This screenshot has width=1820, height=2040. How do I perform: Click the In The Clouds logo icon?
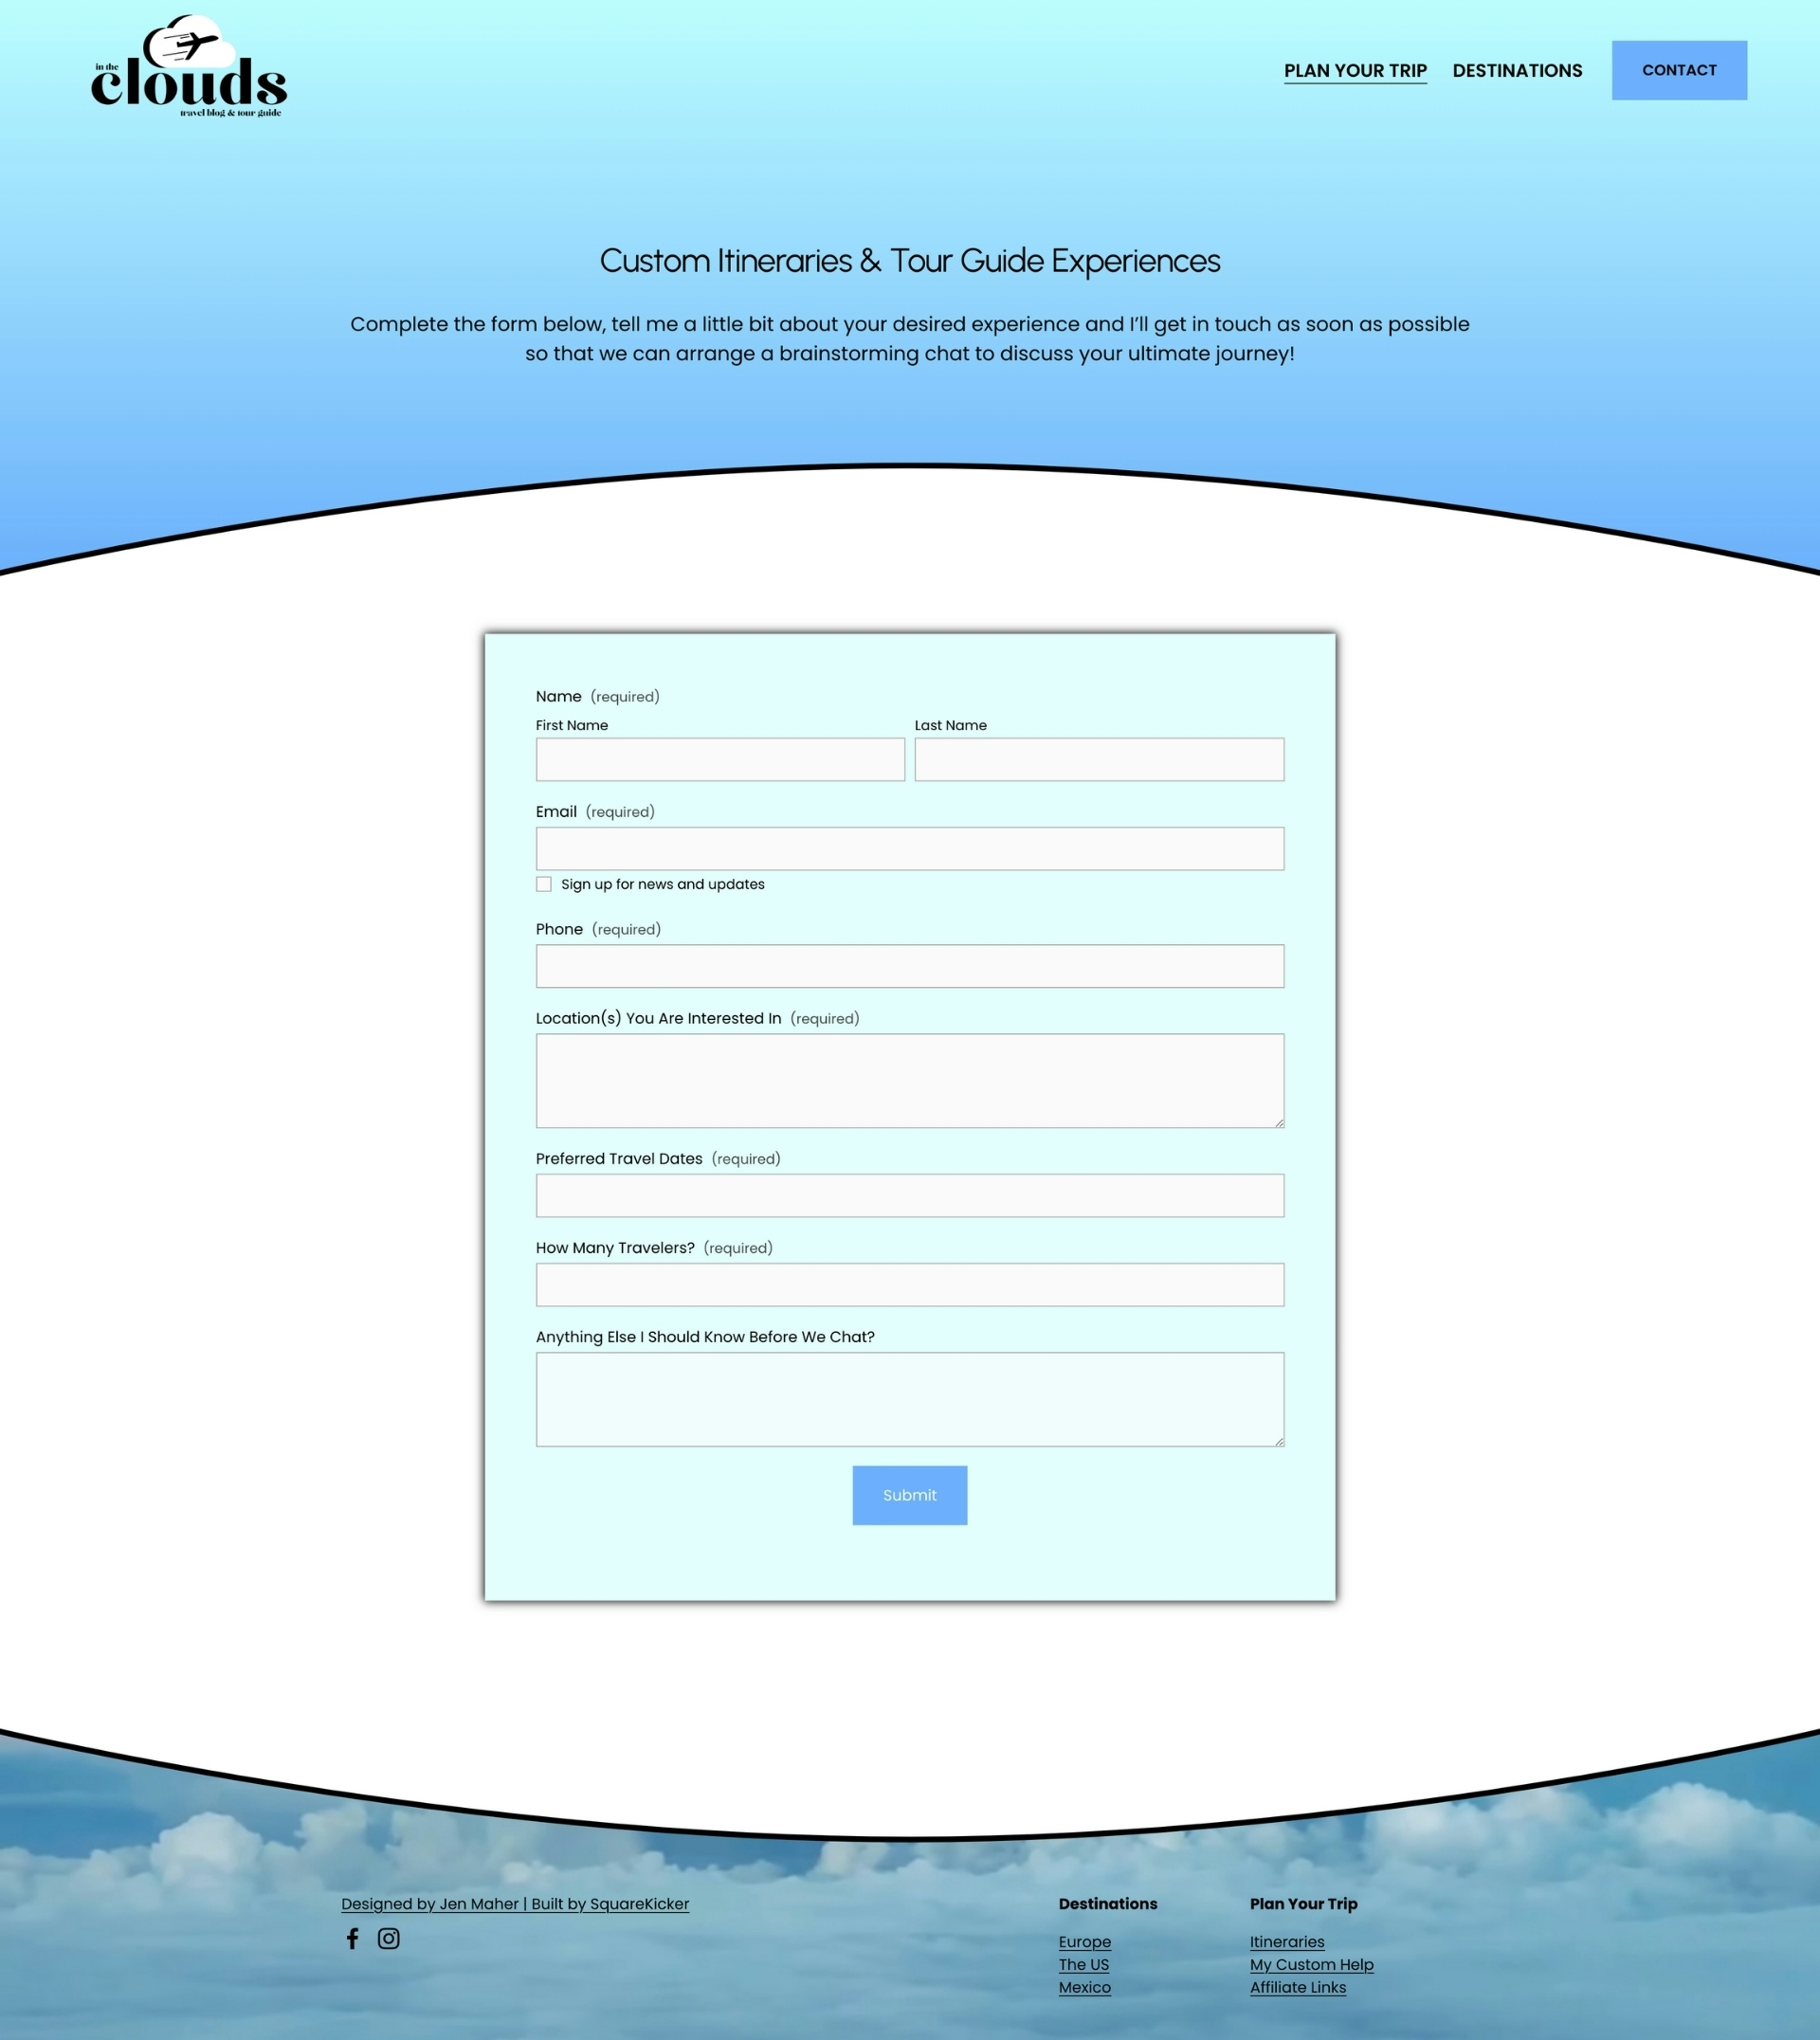(186, 65)
